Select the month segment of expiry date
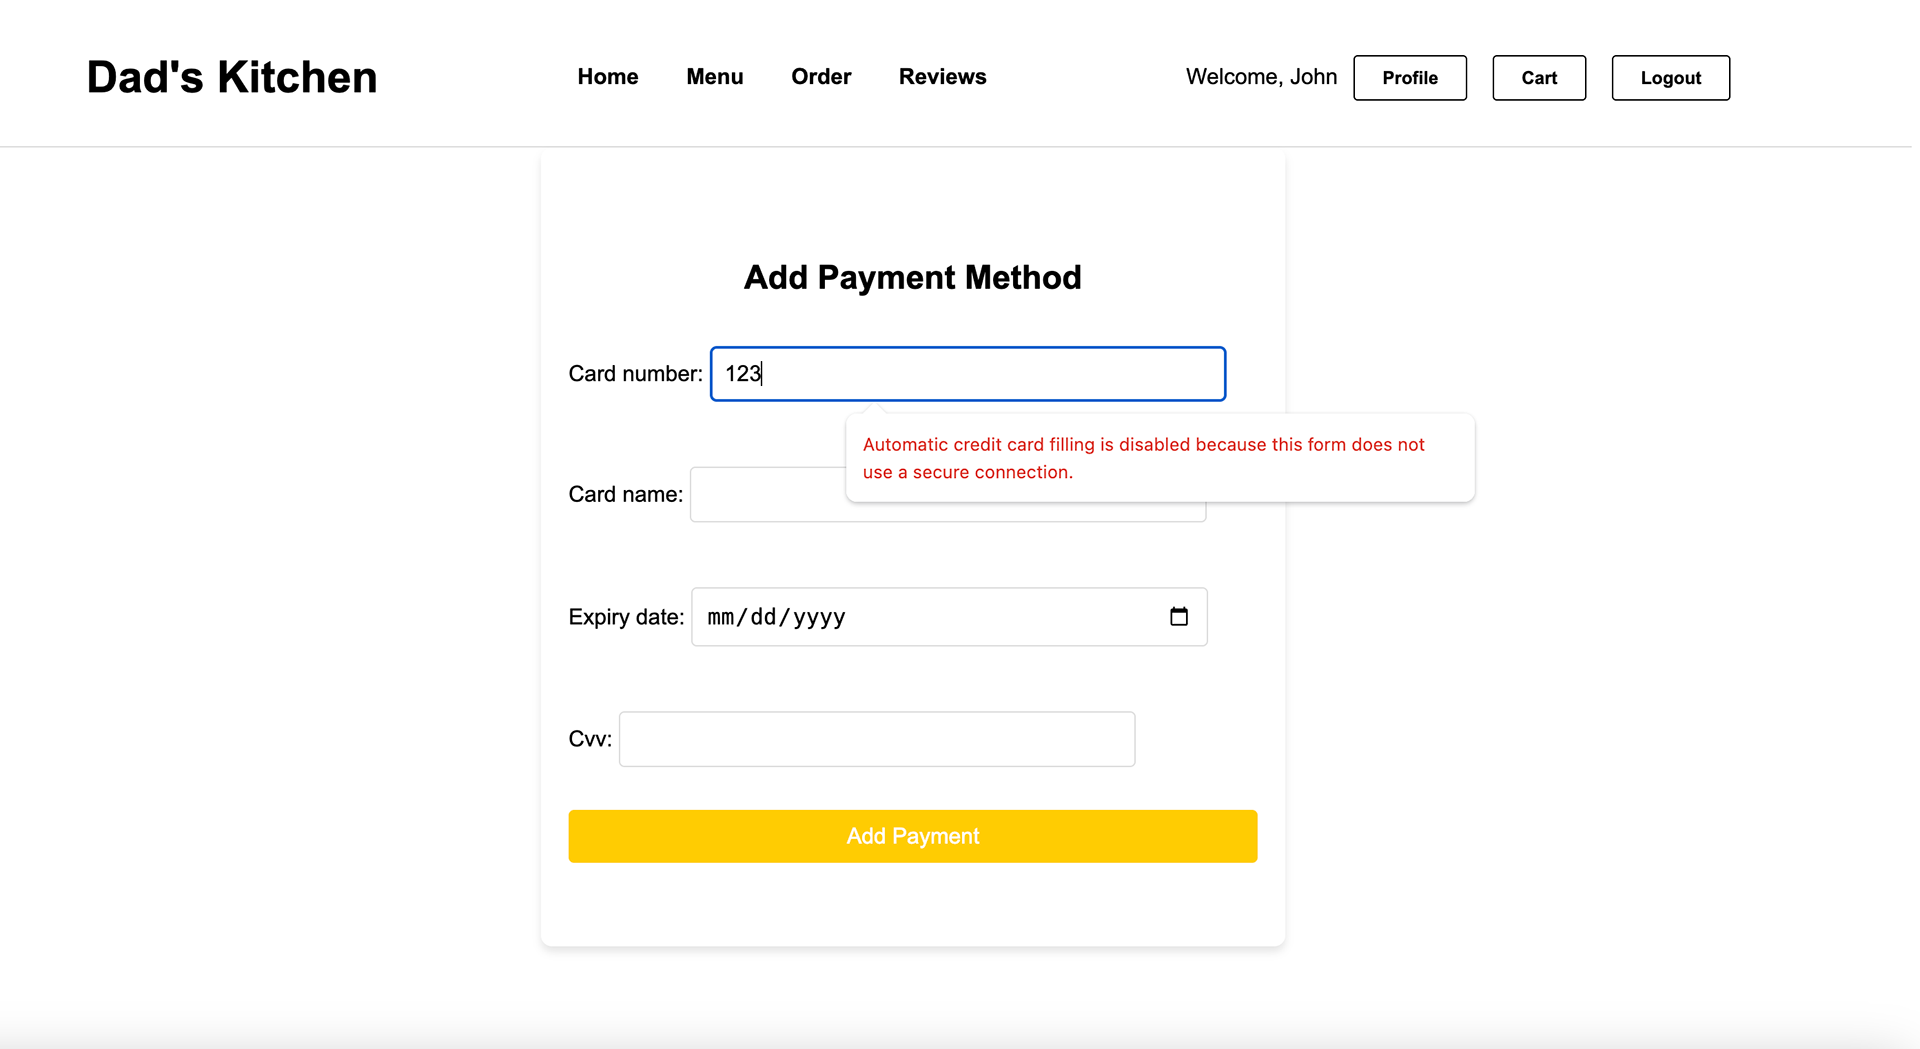The height and width of the screenshot is (1049, 1920). pos(720,617)
